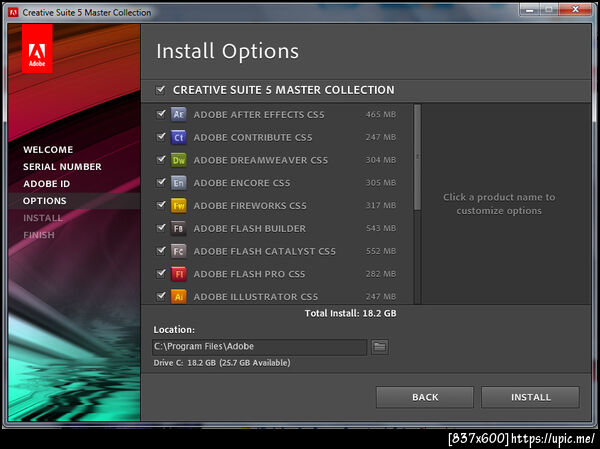Screen dimensions: 600x449
Task: Go to the Welcome step in sidebar
Action: click(48, 150)
